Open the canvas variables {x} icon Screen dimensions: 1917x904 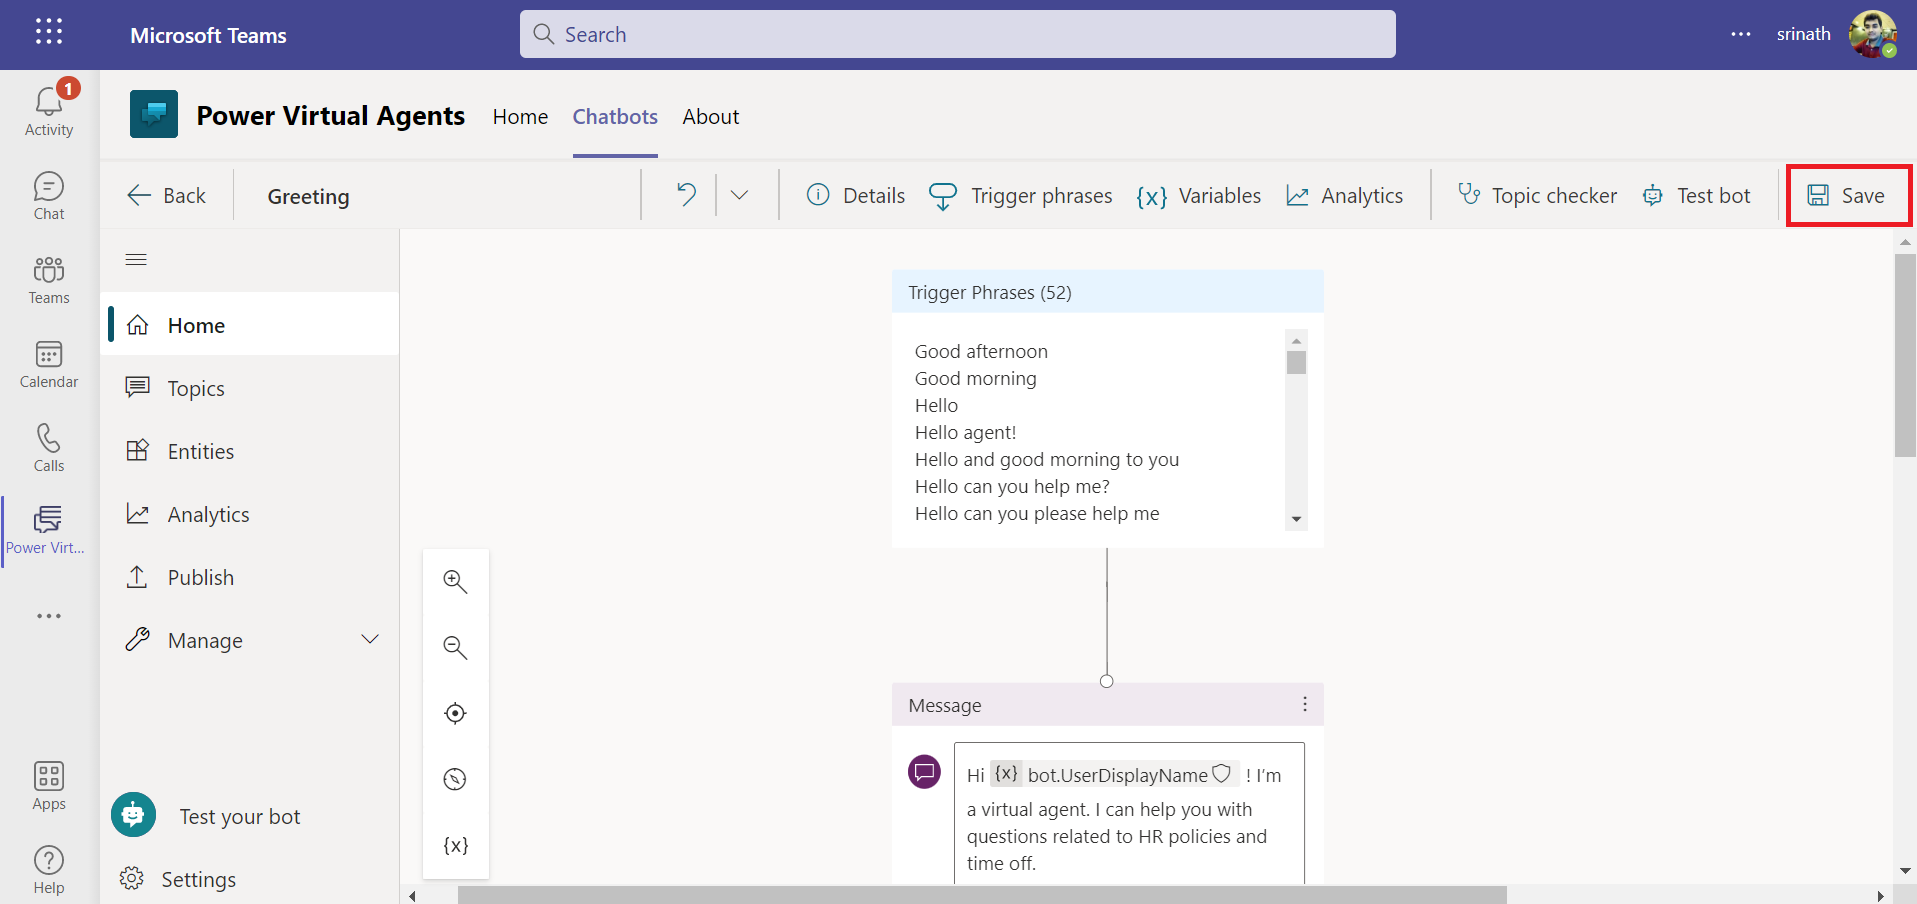(x=455, y=845)
